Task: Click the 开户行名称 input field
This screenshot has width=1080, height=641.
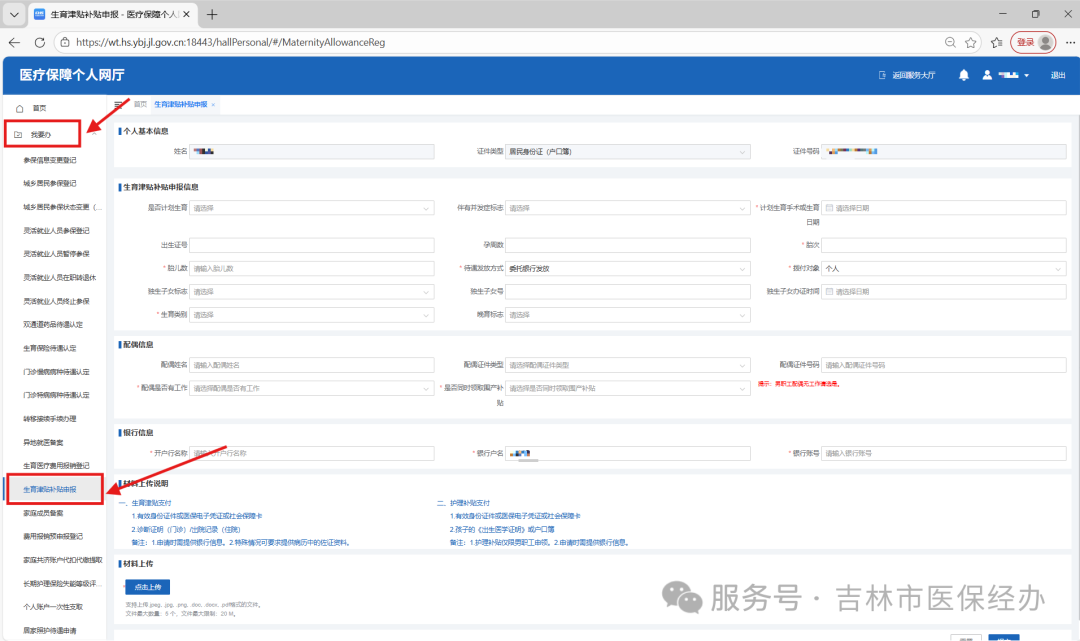Action: (x=311, y=453)
